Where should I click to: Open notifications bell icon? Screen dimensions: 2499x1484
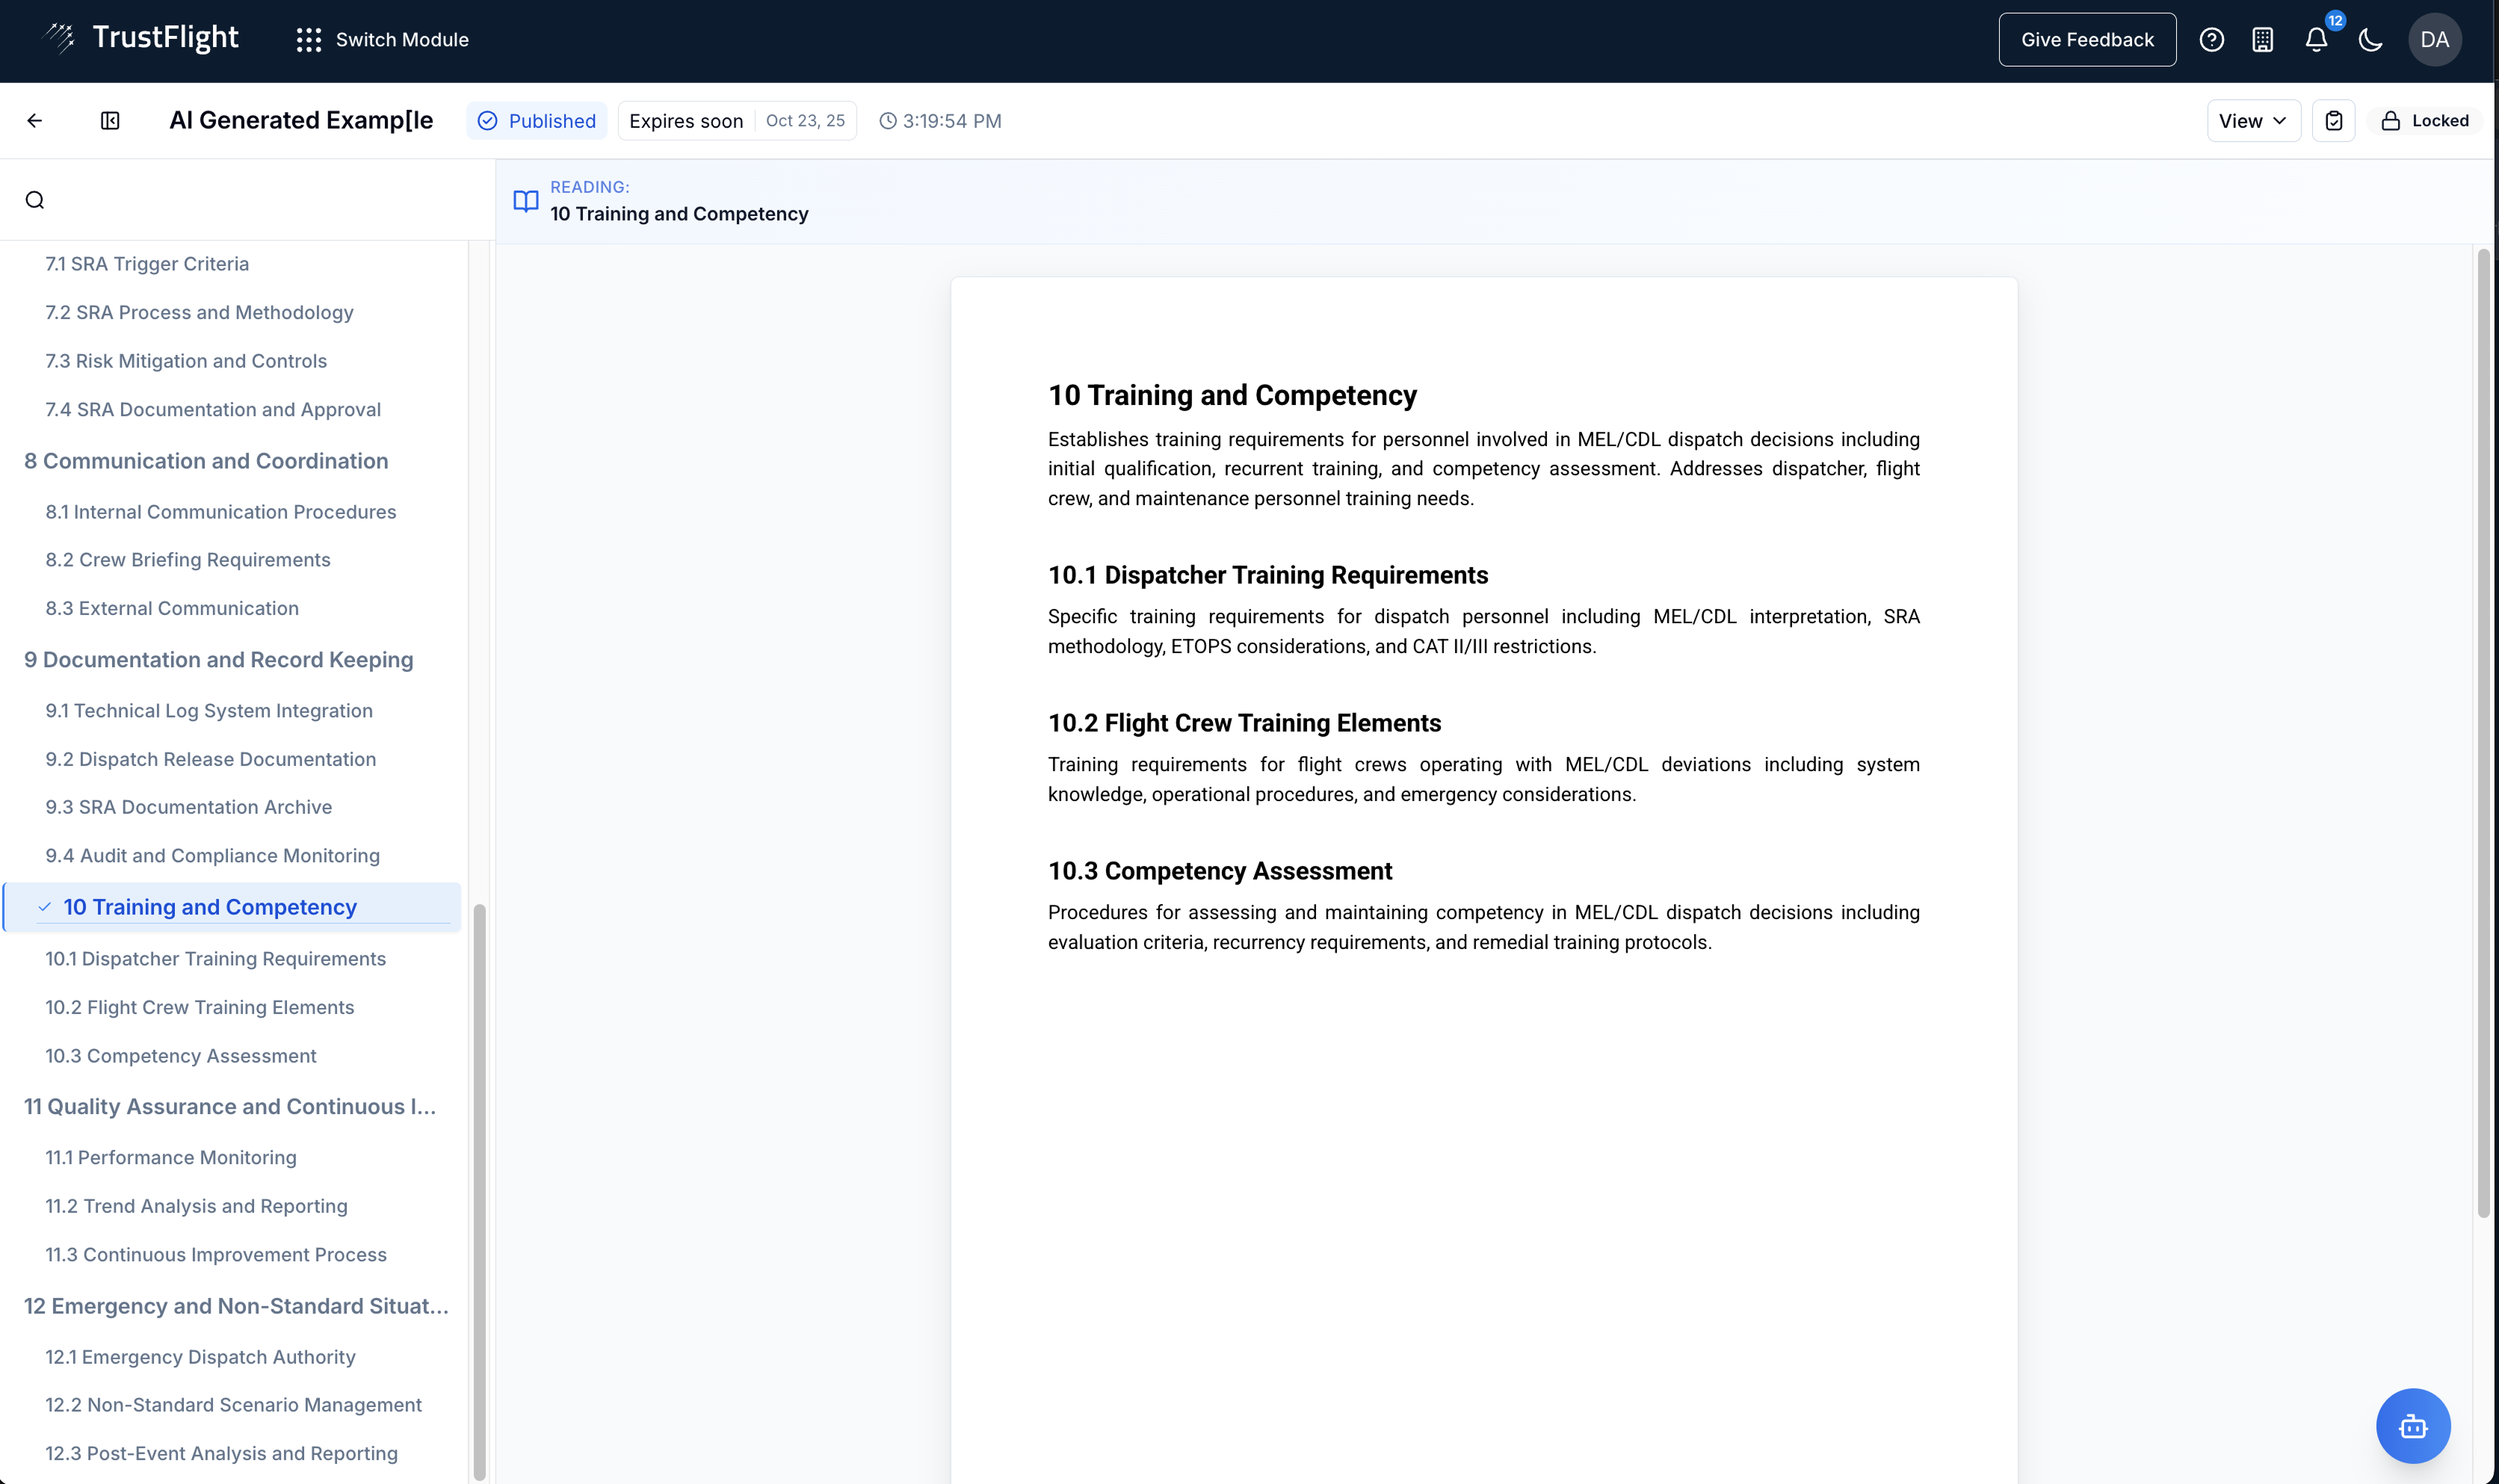click(x=2316, y=40)
